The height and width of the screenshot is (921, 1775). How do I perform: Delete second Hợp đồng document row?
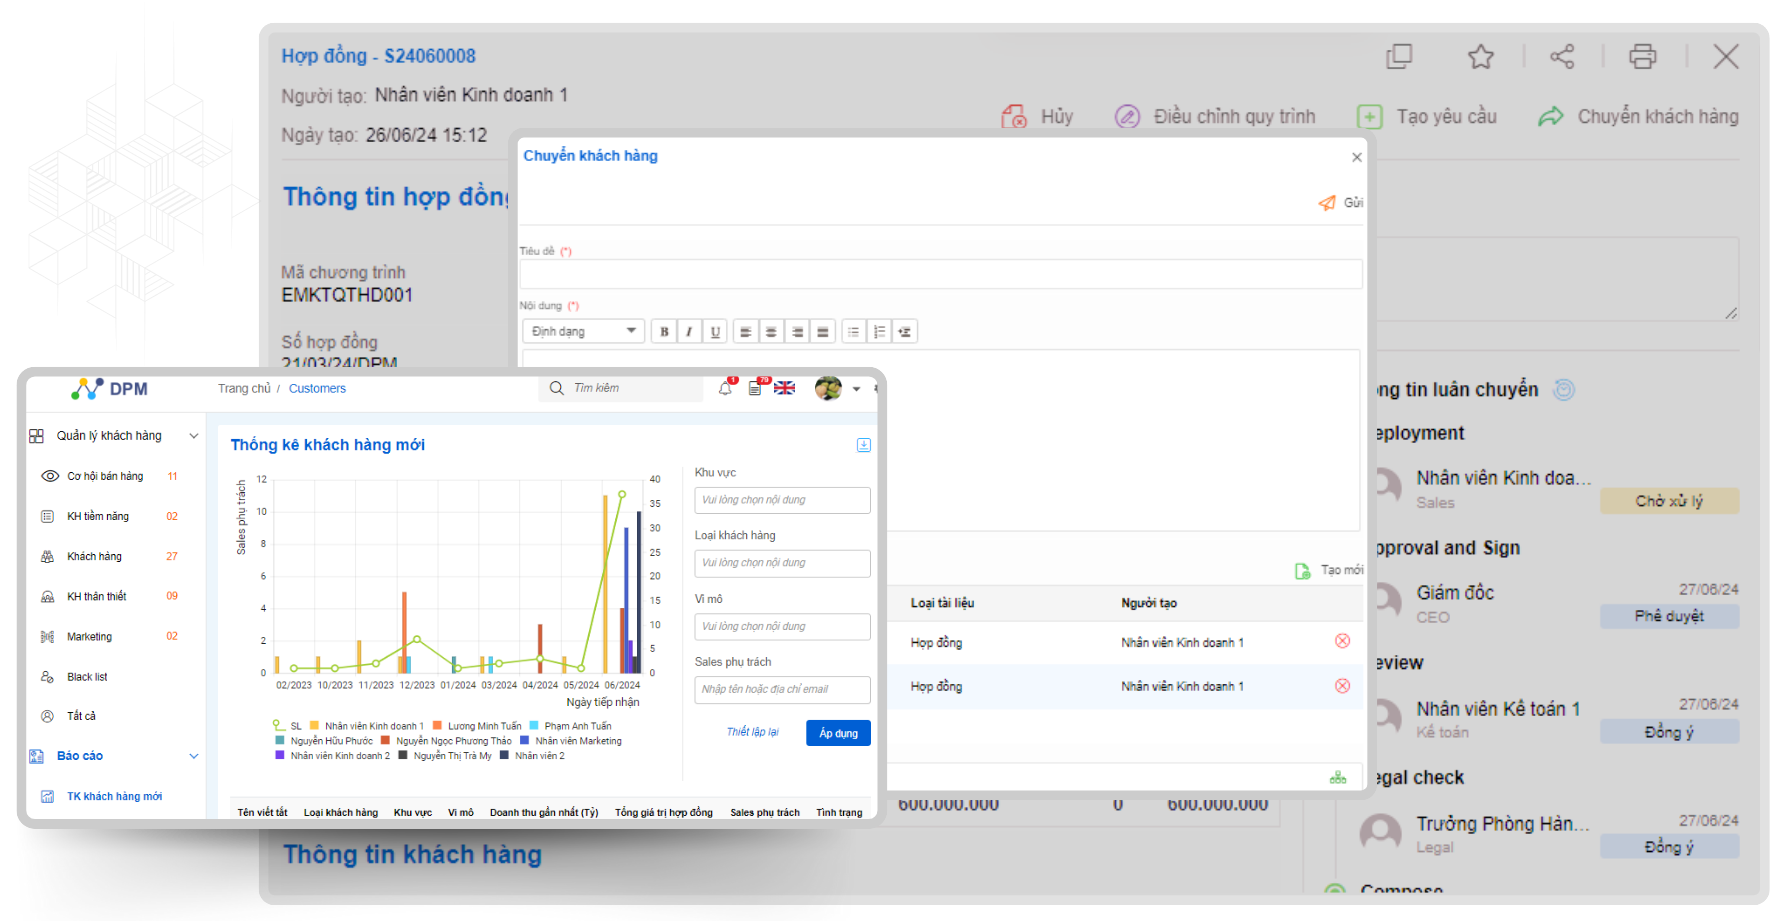[x=1343, y=686]
